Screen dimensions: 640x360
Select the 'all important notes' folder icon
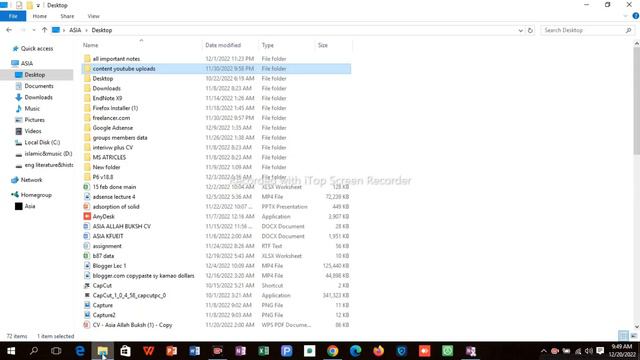coord(87,59)
